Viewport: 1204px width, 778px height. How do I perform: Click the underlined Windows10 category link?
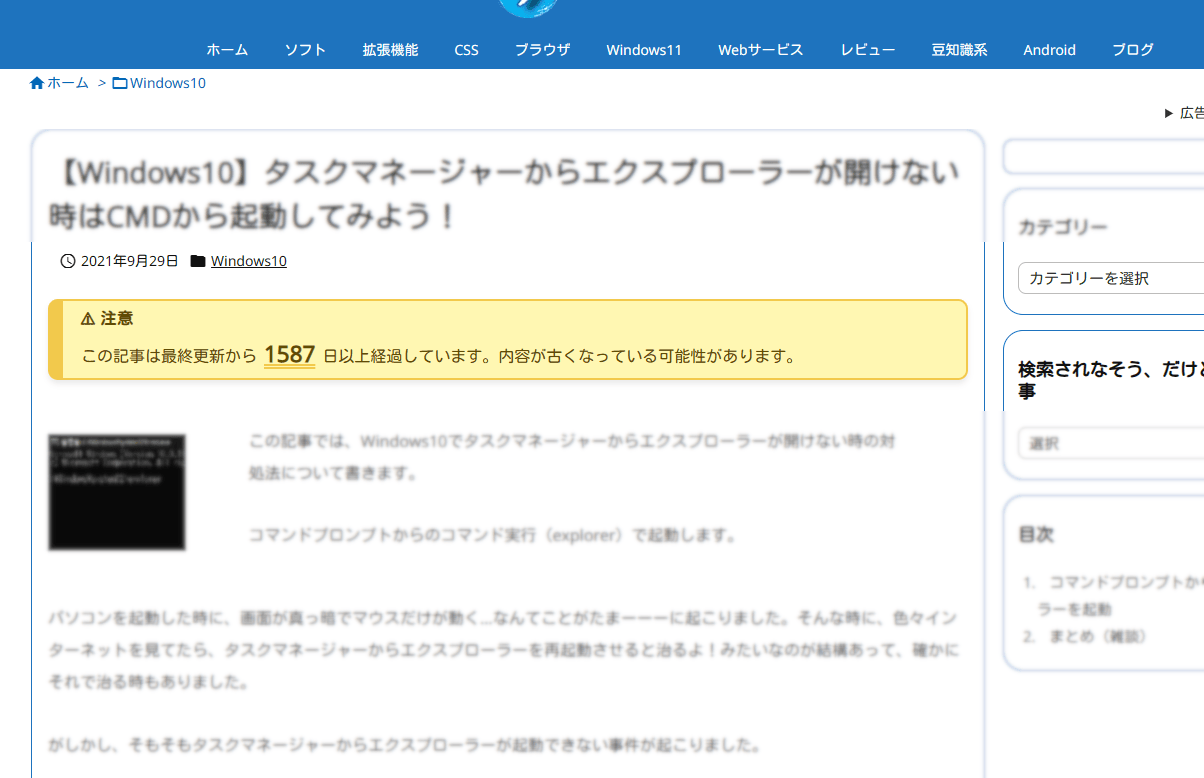248,261
